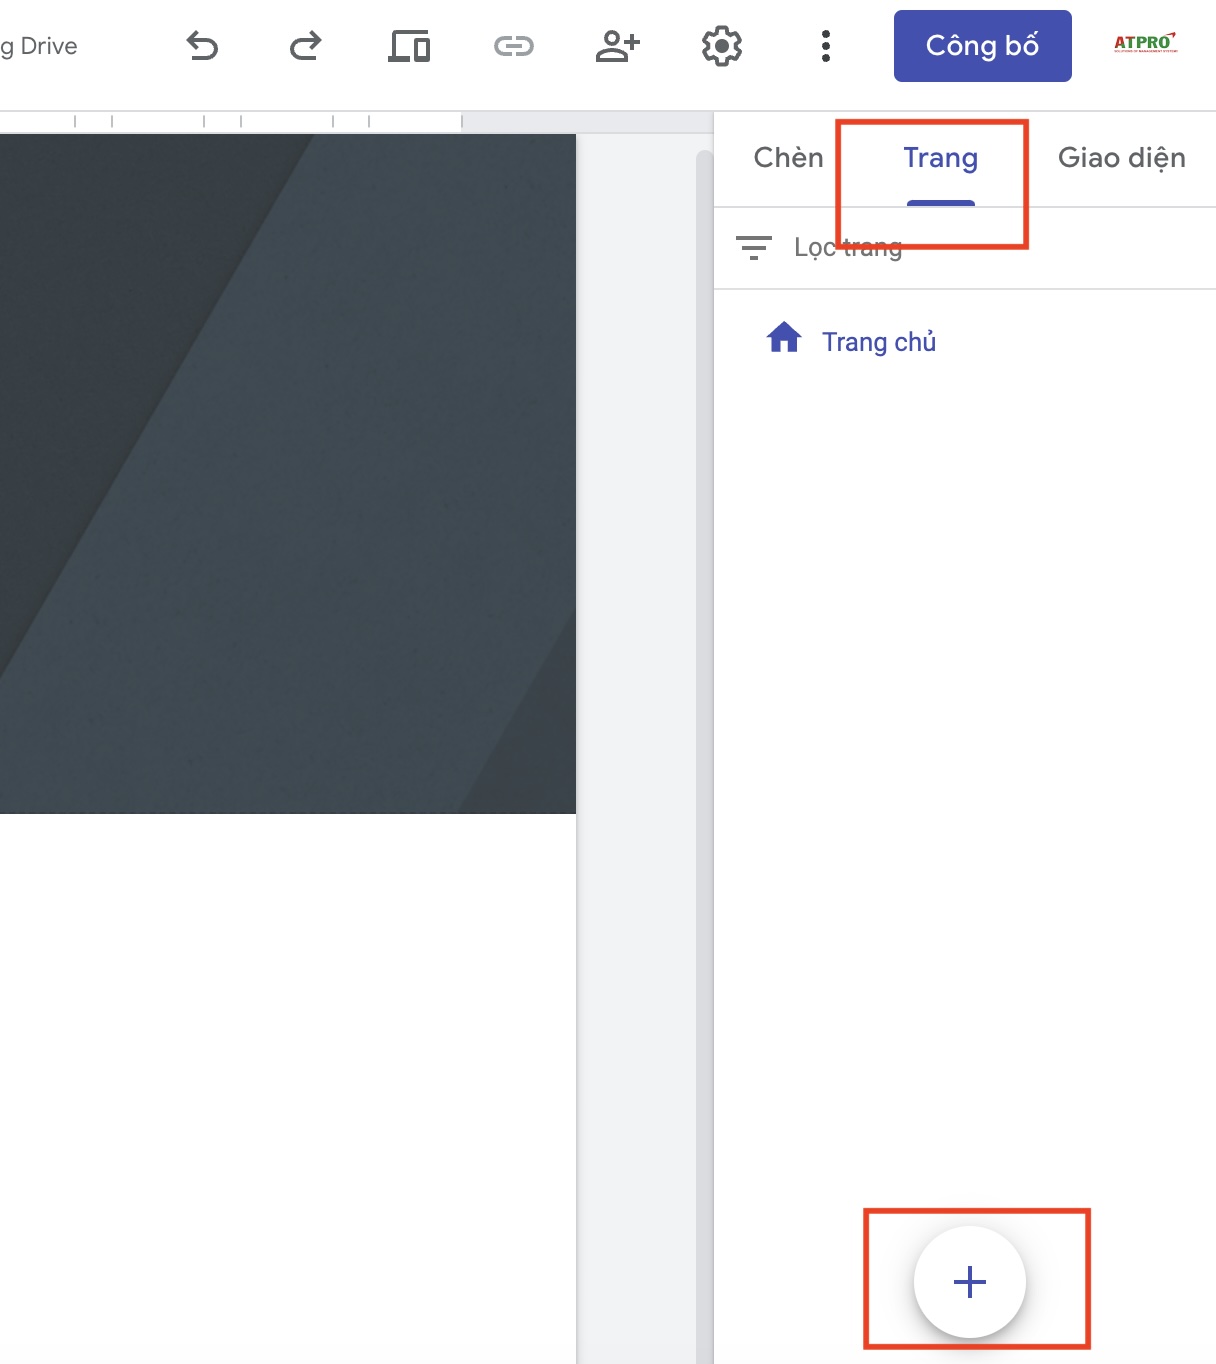Switch to the Trang tab
Image resolution: width=1216 pixels, height=1364 pixels.
click(x=941, y=158)
